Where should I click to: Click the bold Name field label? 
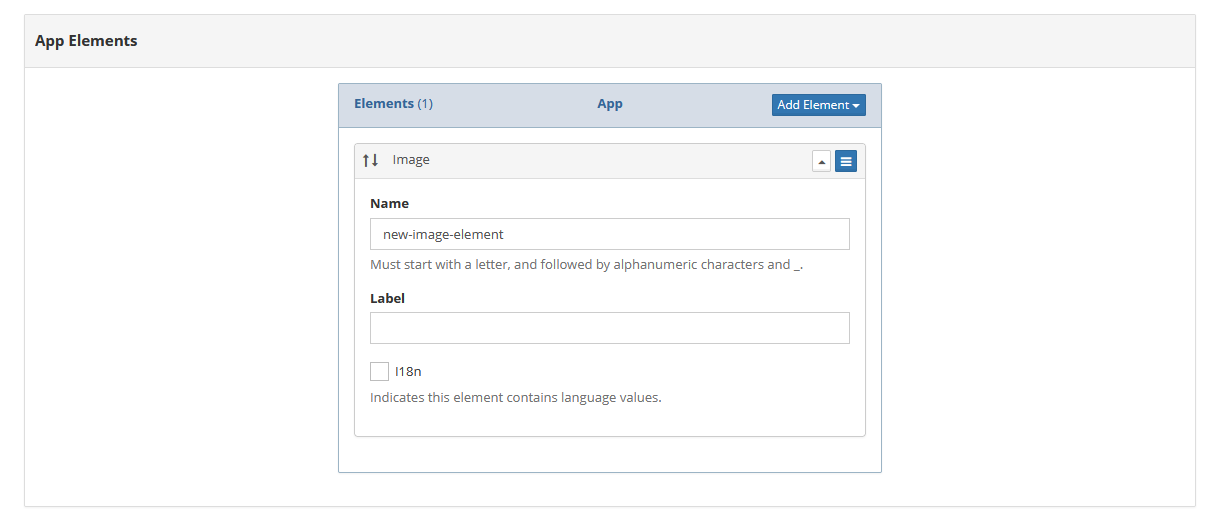pyautogui.click(x=389, y=203)
